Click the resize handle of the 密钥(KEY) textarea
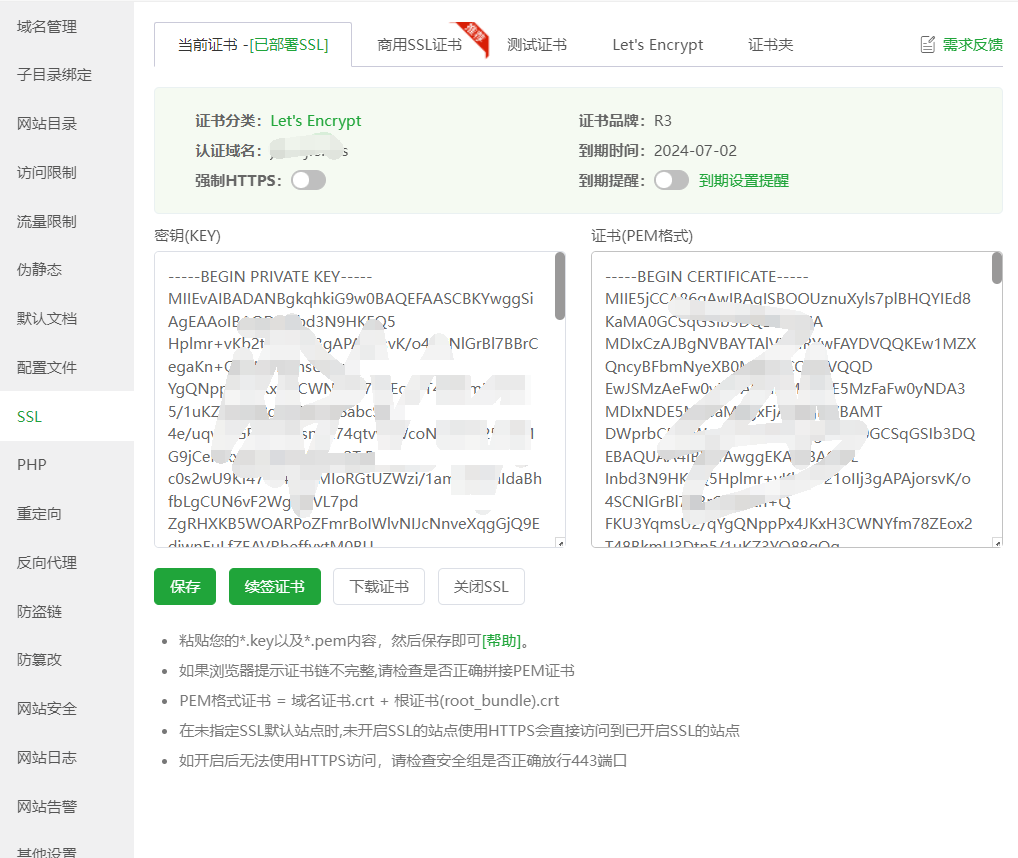This screenshot has width=1018, height=858. [560, 543]
